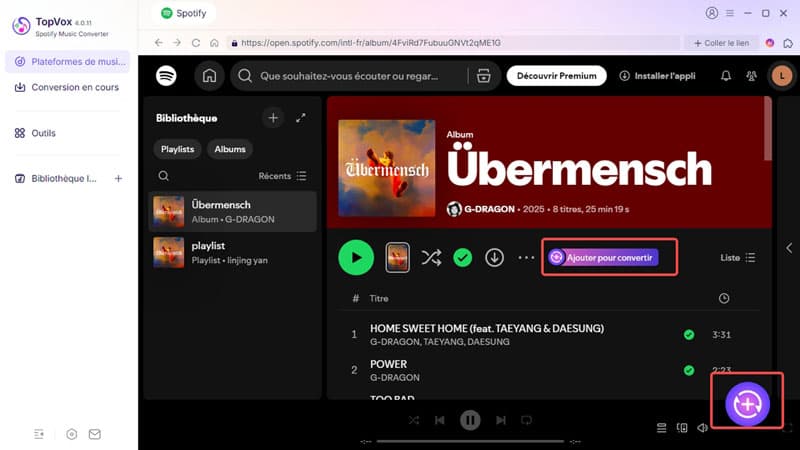Screen dimensions: 800x450
Task: Open TopVox settings gear icon
Action: pyautogui.click(x=71, y=434)
